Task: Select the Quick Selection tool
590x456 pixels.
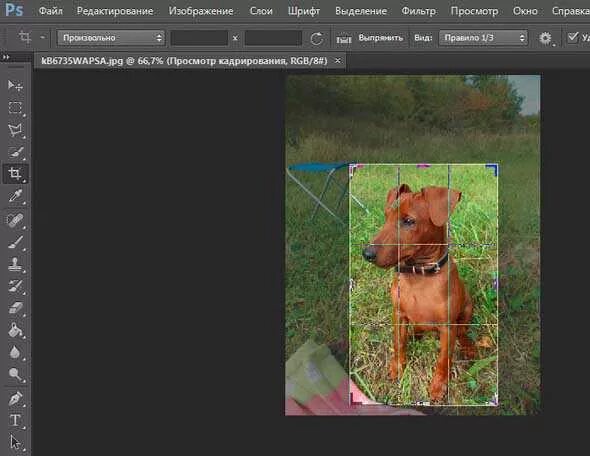Action: pos(15,152)
